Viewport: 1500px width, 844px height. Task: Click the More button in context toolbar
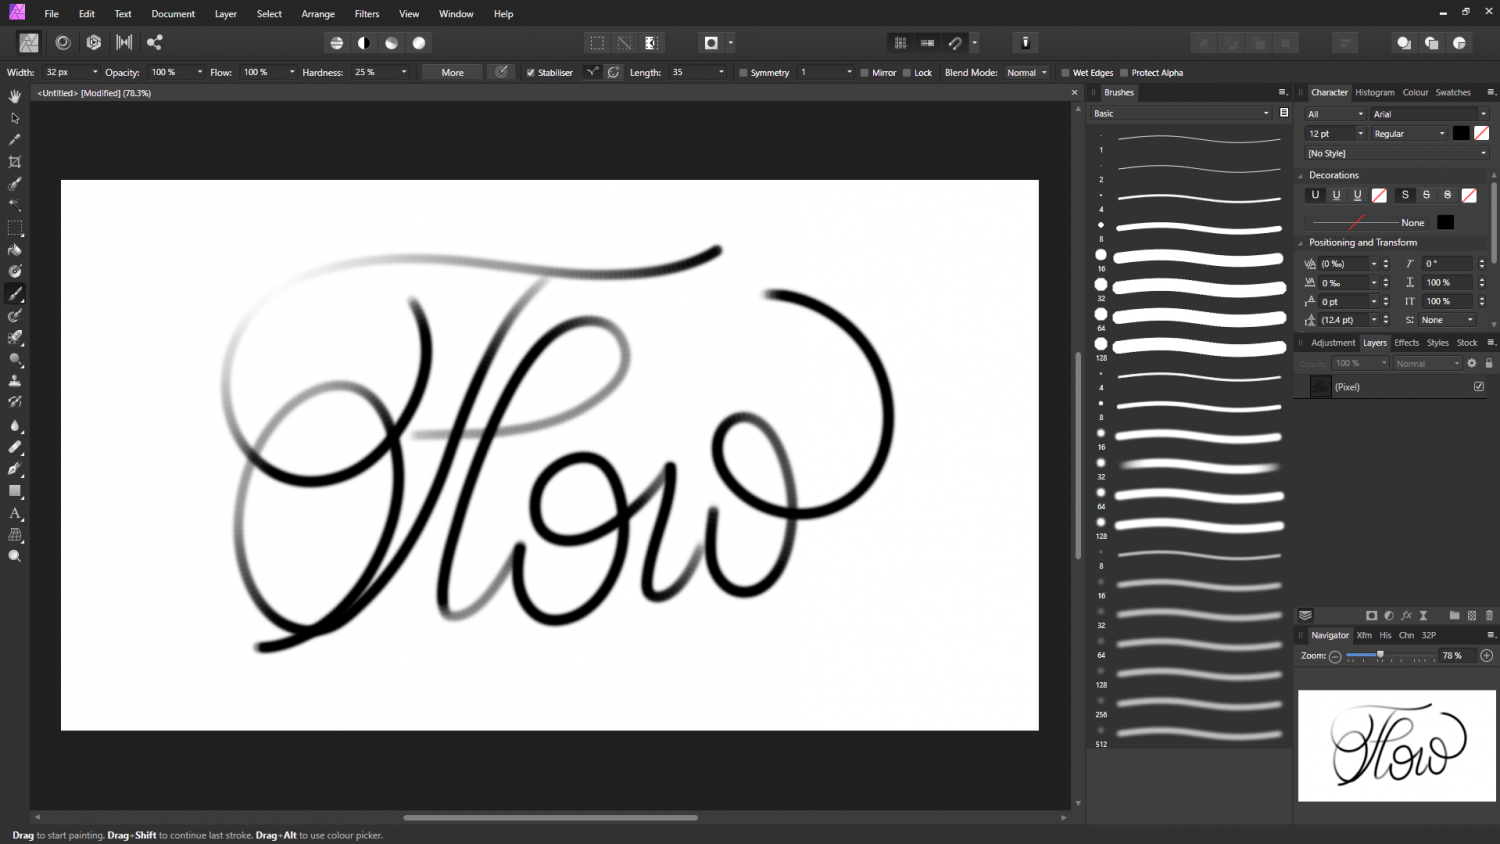point(452,73)
